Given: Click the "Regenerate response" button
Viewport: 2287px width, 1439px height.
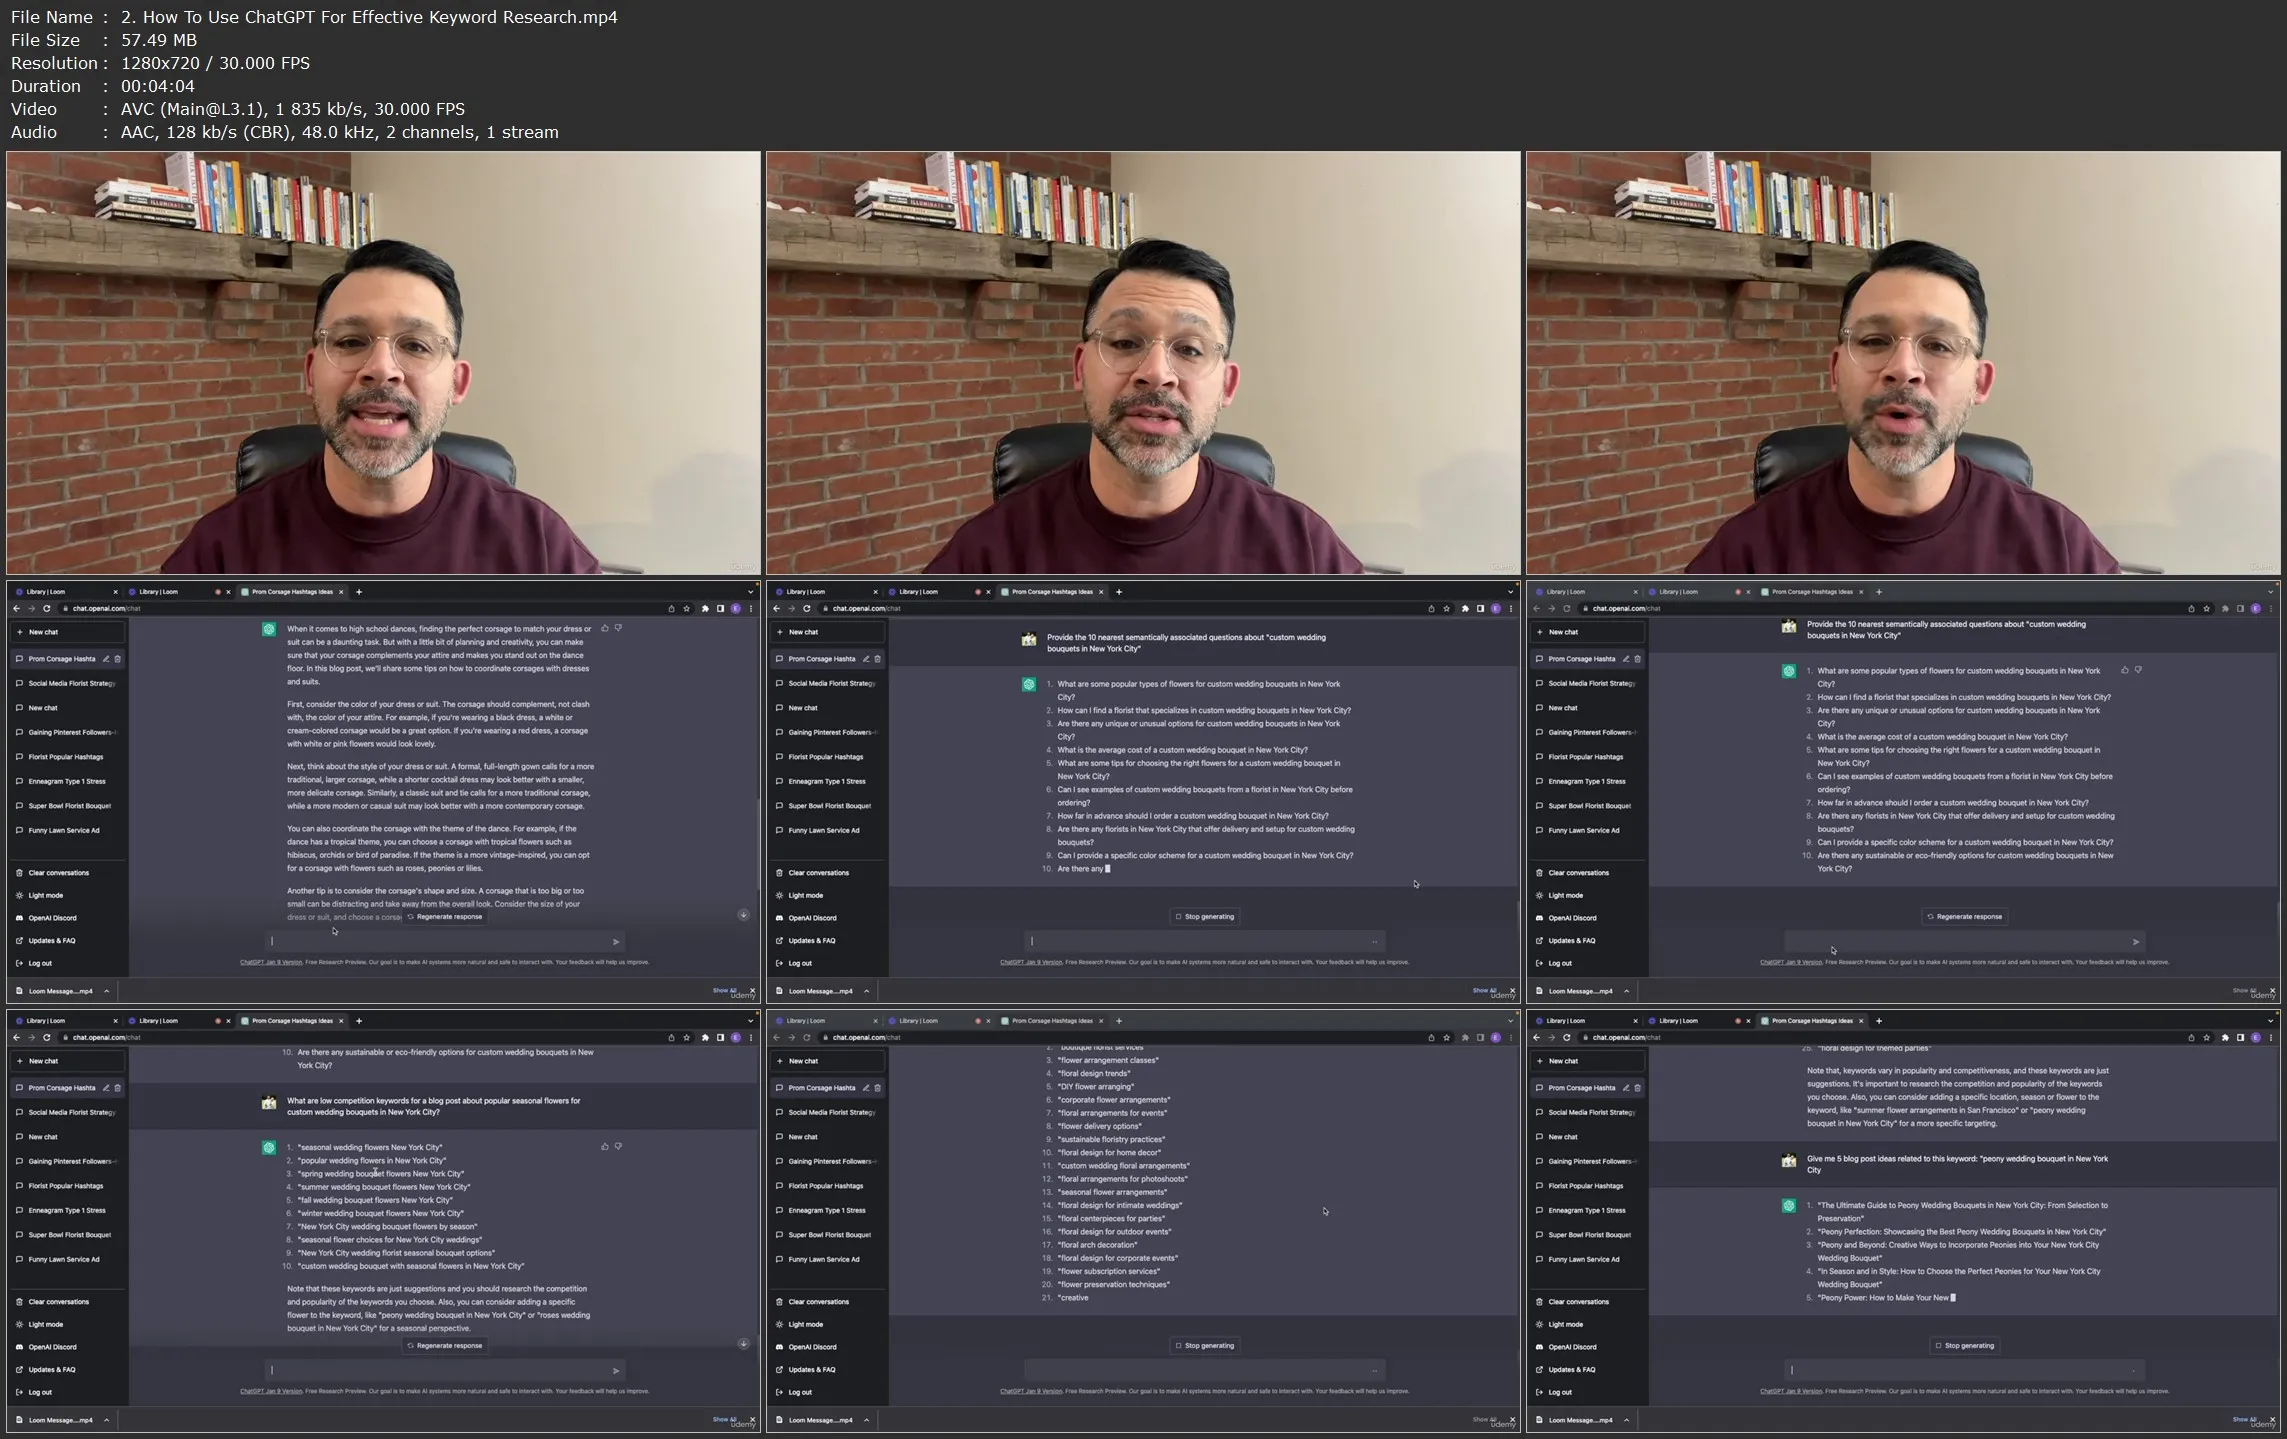Looking at the screenshot, I should 446,916.
